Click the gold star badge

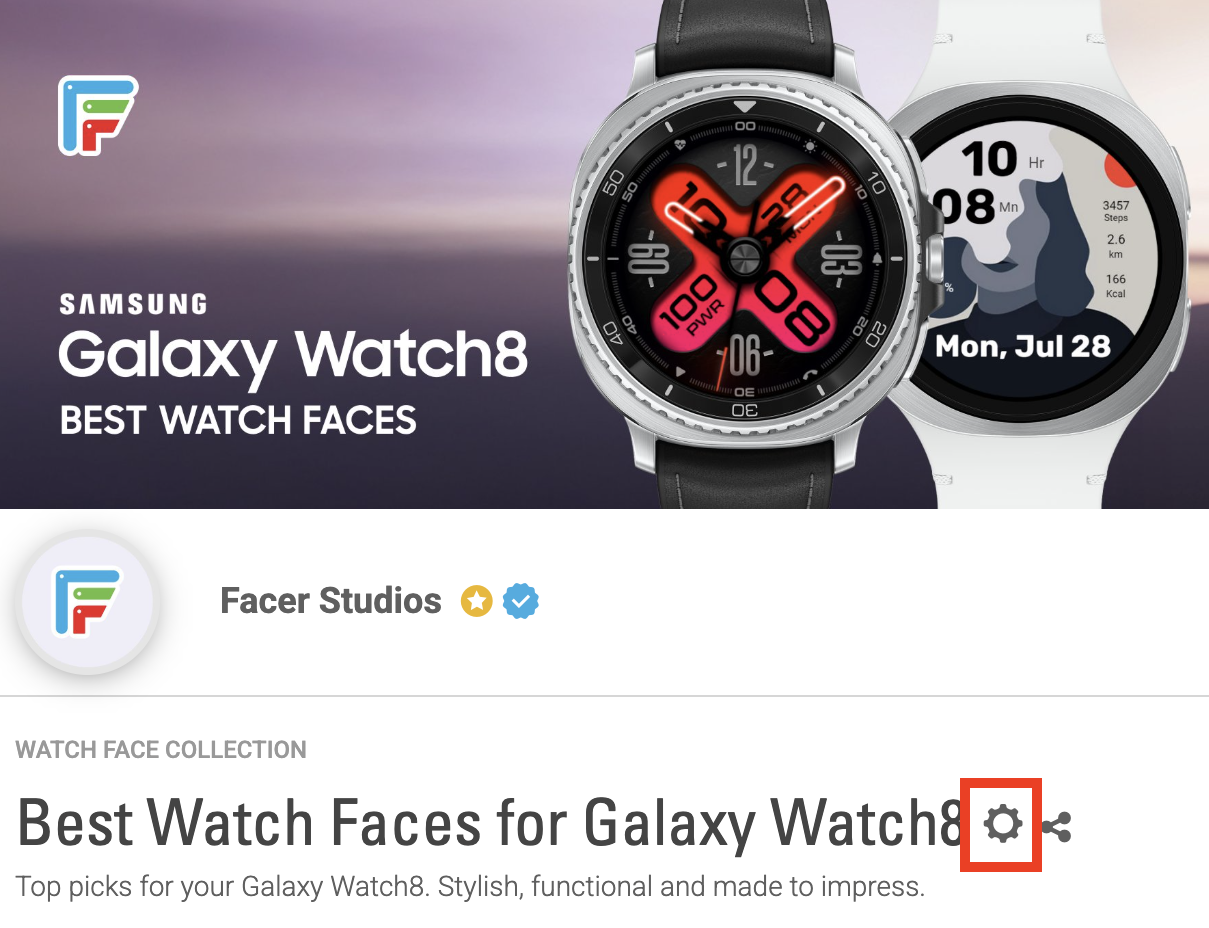click(x=477, y=602)
